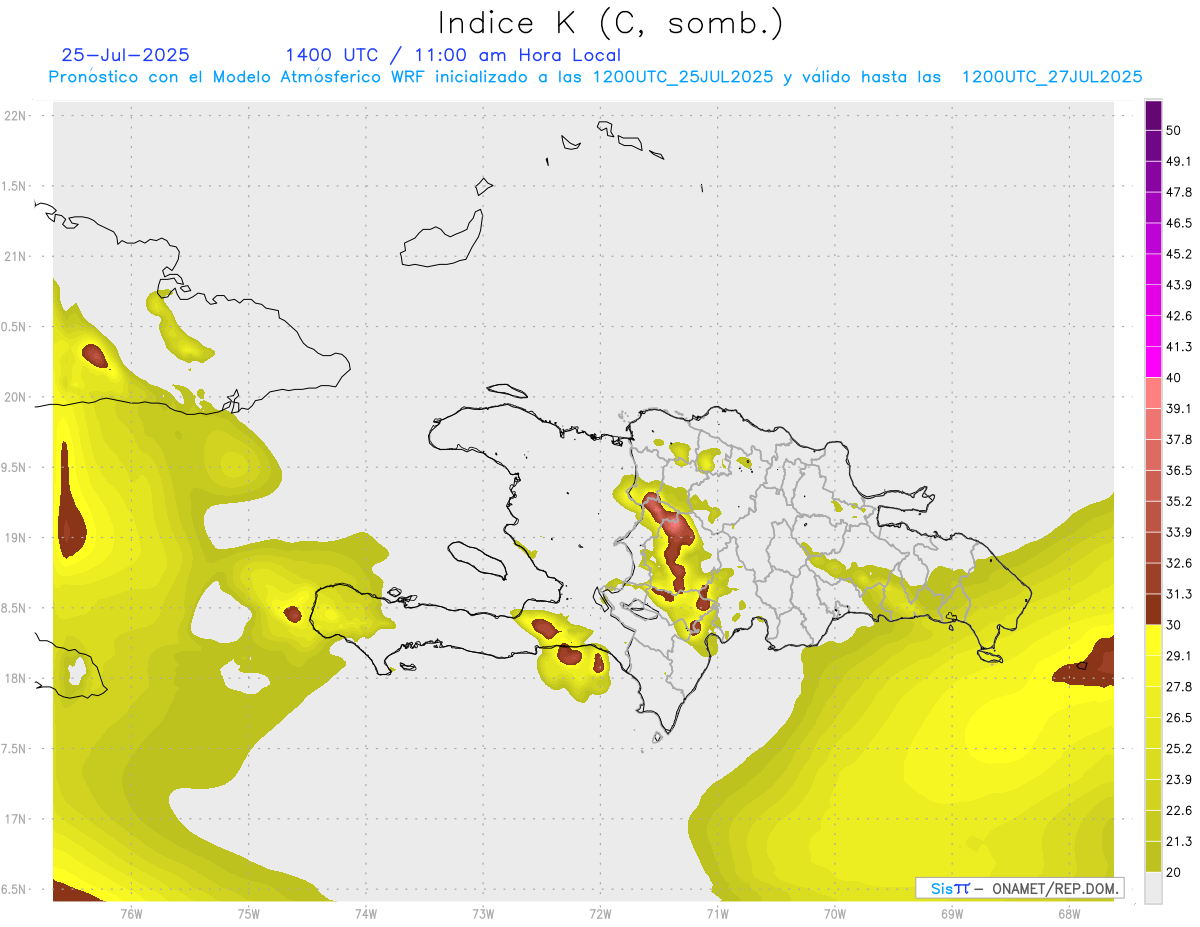Click the dark brown swatch between 30 and 31.3

[1153, 609]
